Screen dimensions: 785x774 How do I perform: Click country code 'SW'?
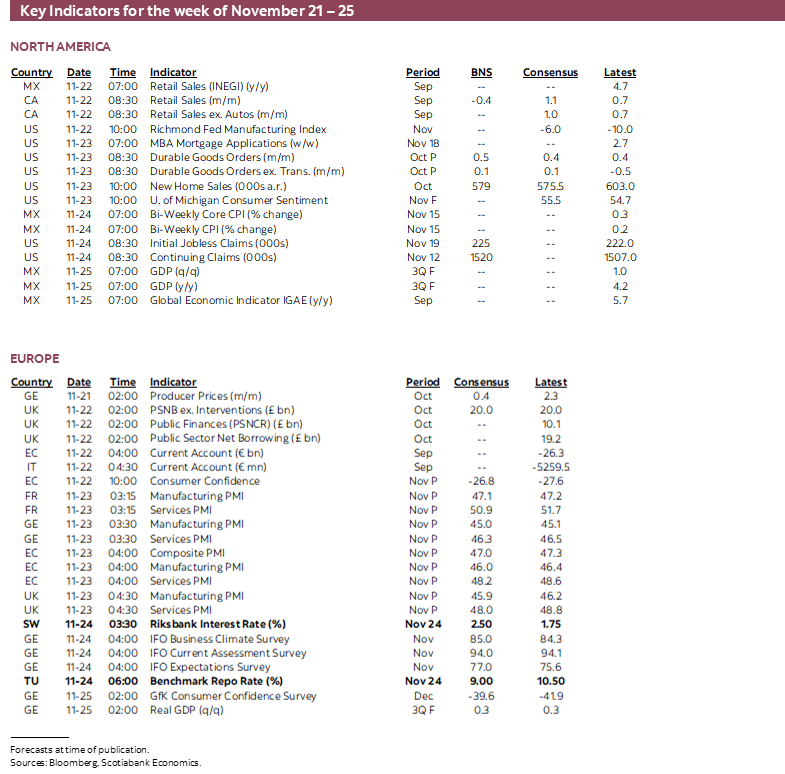31,624
